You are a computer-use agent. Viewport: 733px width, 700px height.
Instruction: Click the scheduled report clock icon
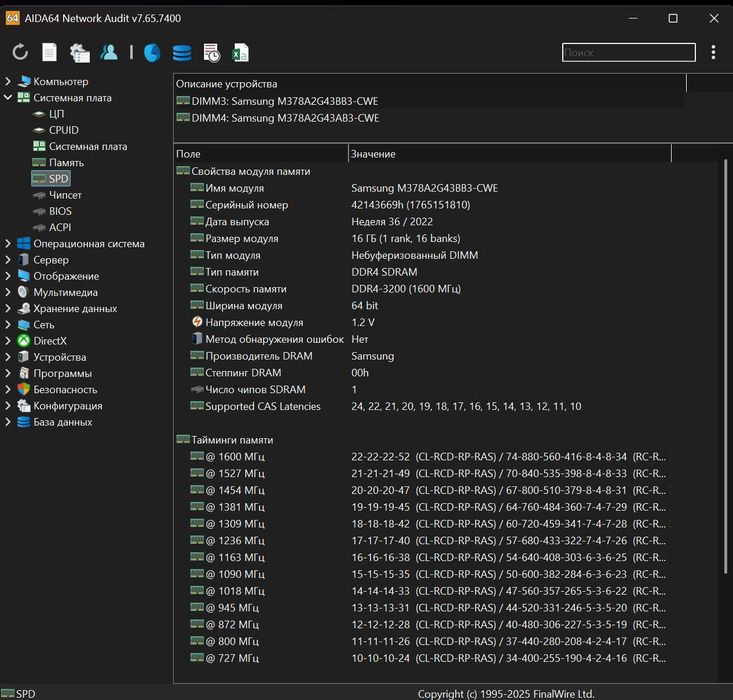tap(211, 53)
